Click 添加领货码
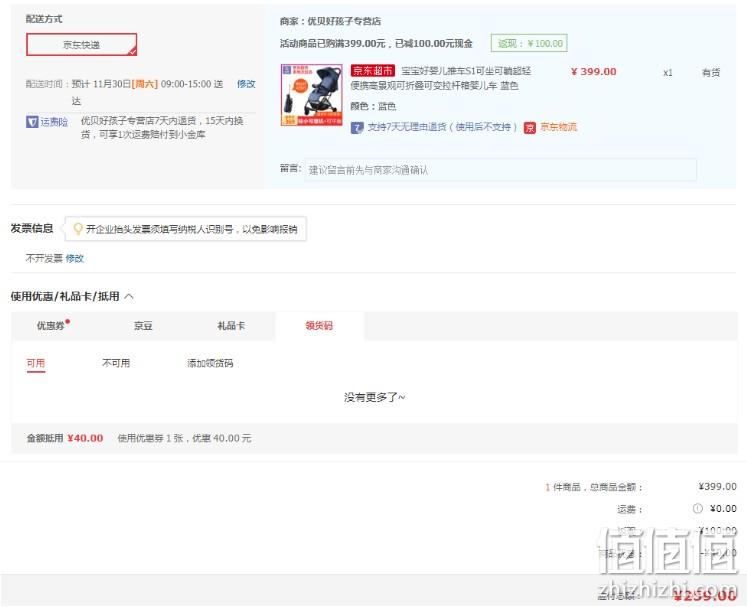This screenshot has width=747, height=607. click(210, 363)
